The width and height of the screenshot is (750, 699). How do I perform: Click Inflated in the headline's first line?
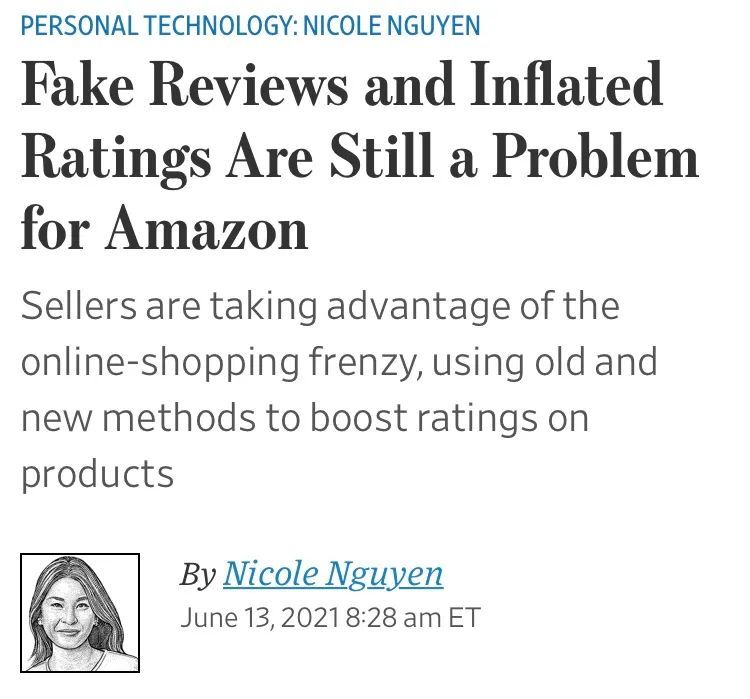(567, 84)
